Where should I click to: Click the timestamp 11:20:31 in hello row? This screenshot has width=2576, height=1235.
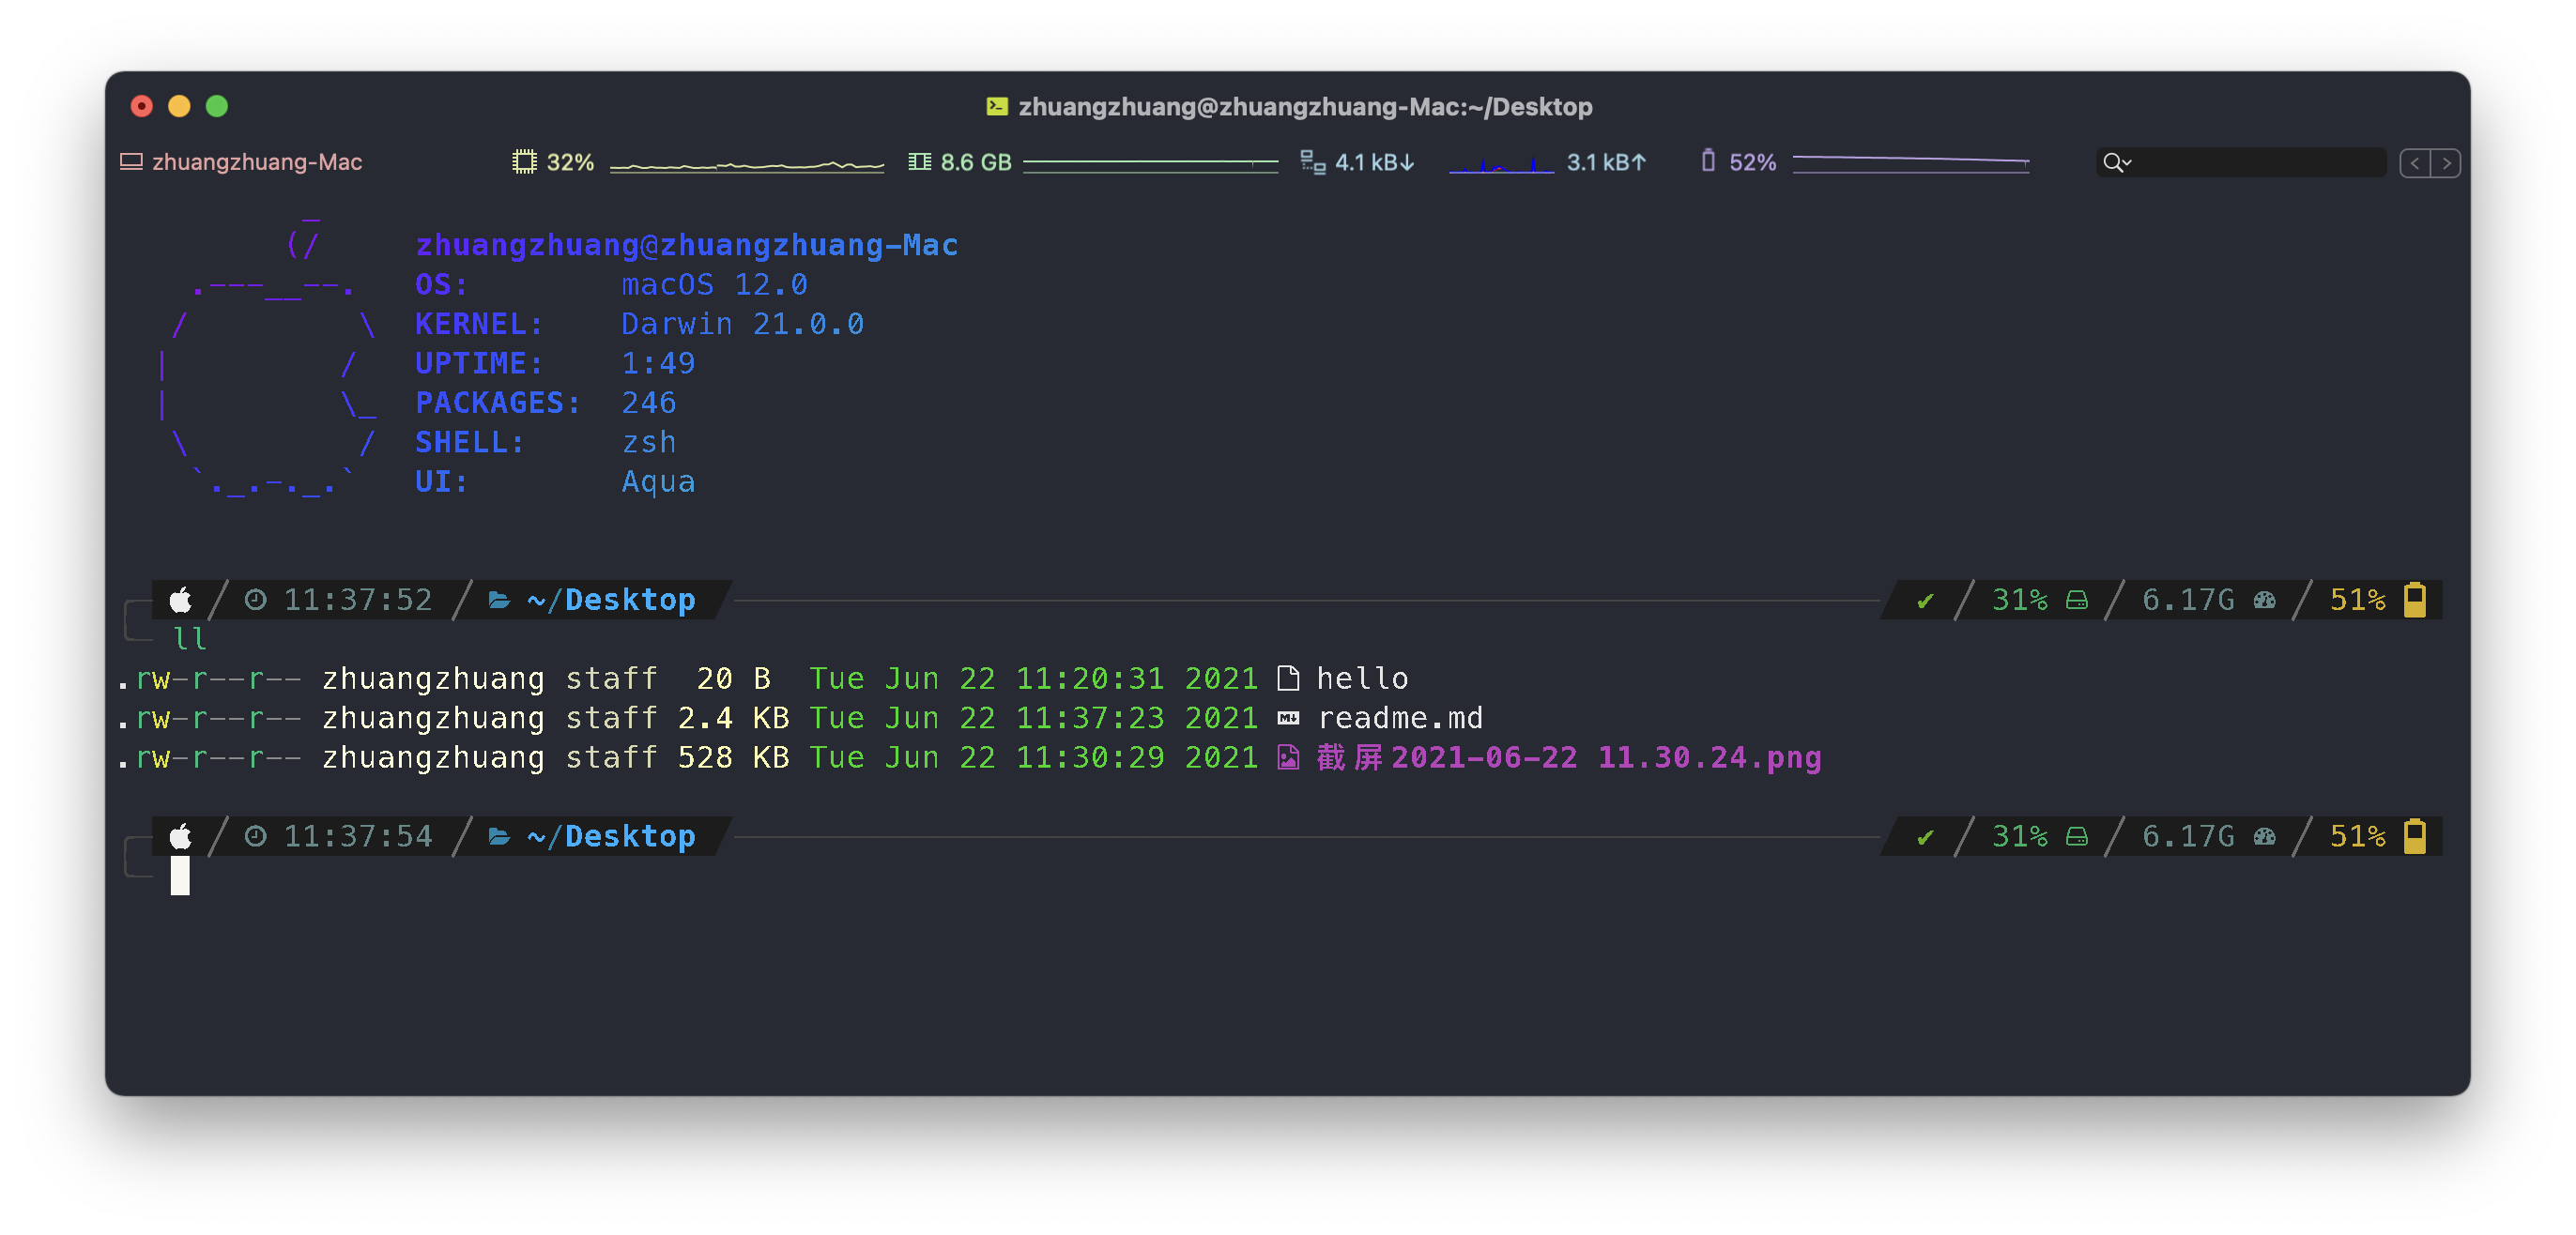tap(1090, 678)
